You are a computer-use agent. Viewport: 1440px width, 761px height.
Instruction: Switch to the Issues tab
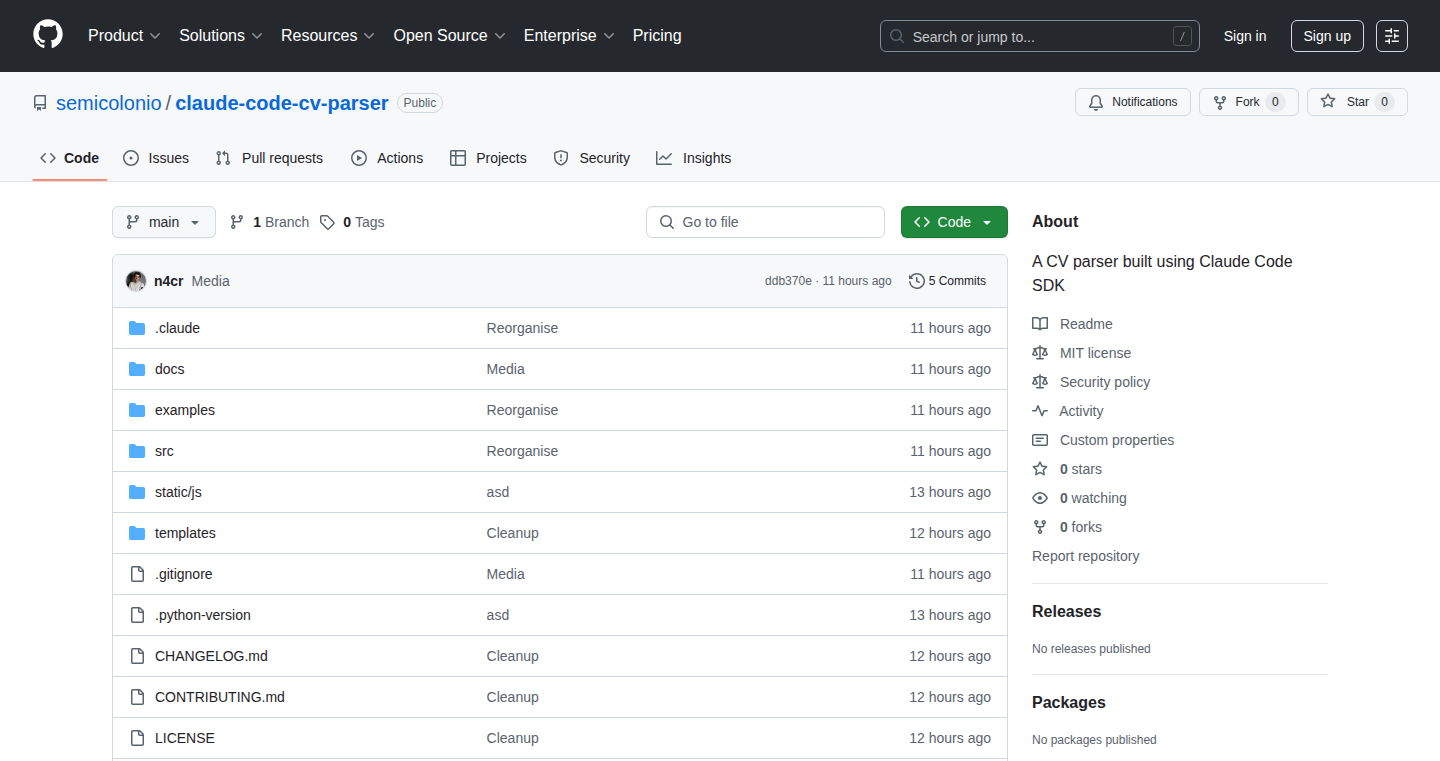[156, 158]
